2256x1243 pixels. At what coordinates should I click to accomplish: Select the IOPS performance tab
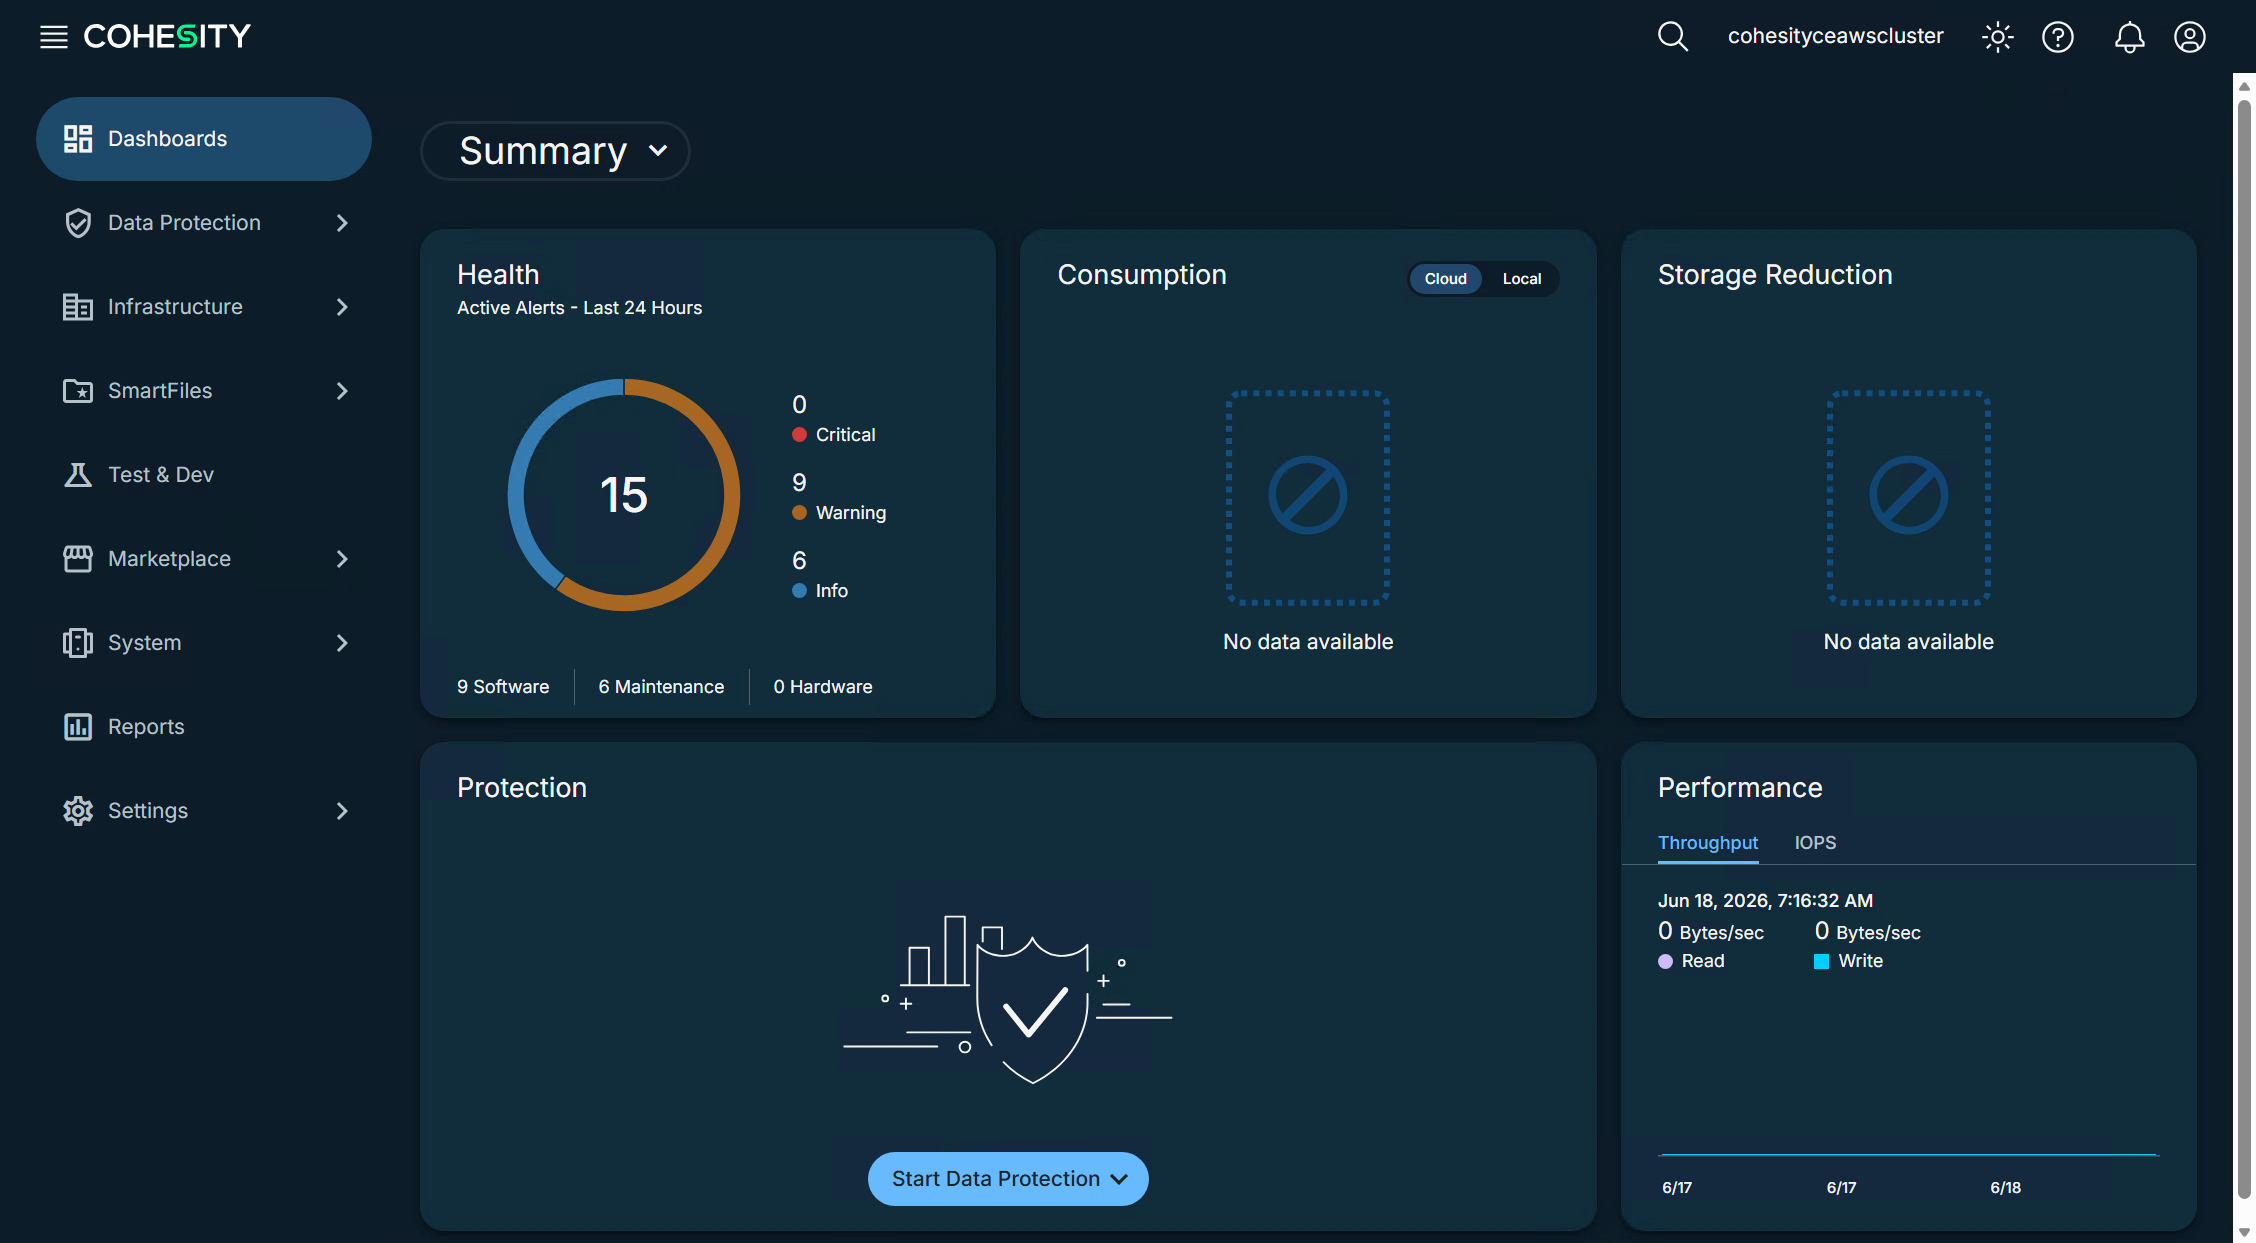1815,843
